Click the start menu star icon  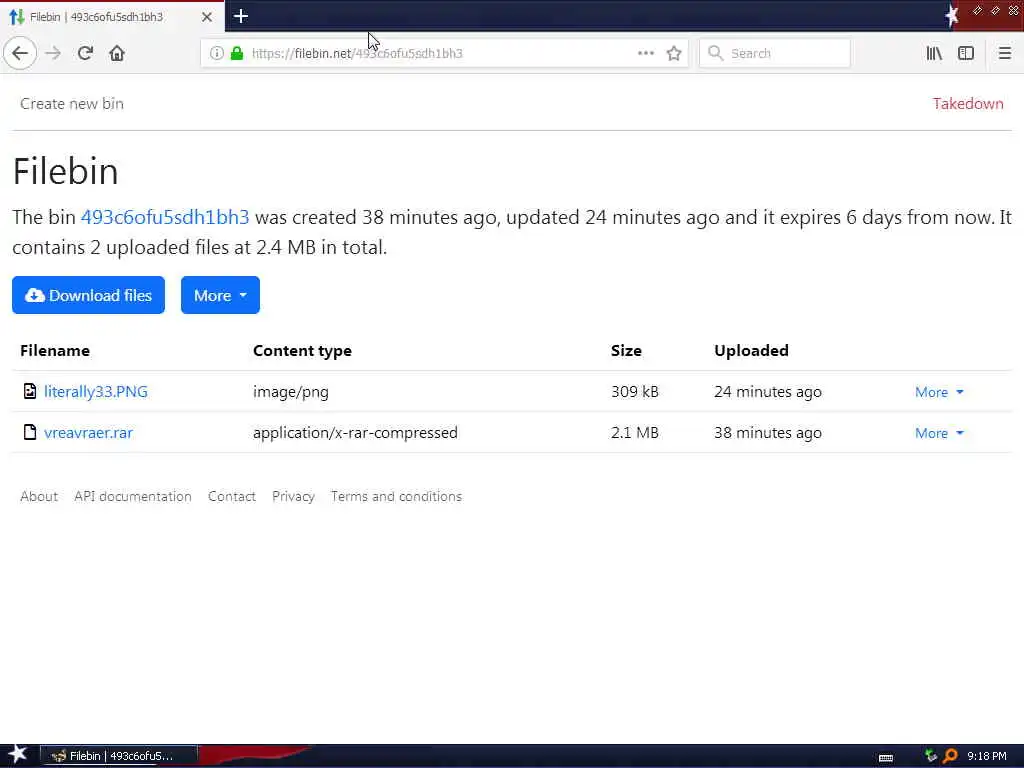click(17, 754)
